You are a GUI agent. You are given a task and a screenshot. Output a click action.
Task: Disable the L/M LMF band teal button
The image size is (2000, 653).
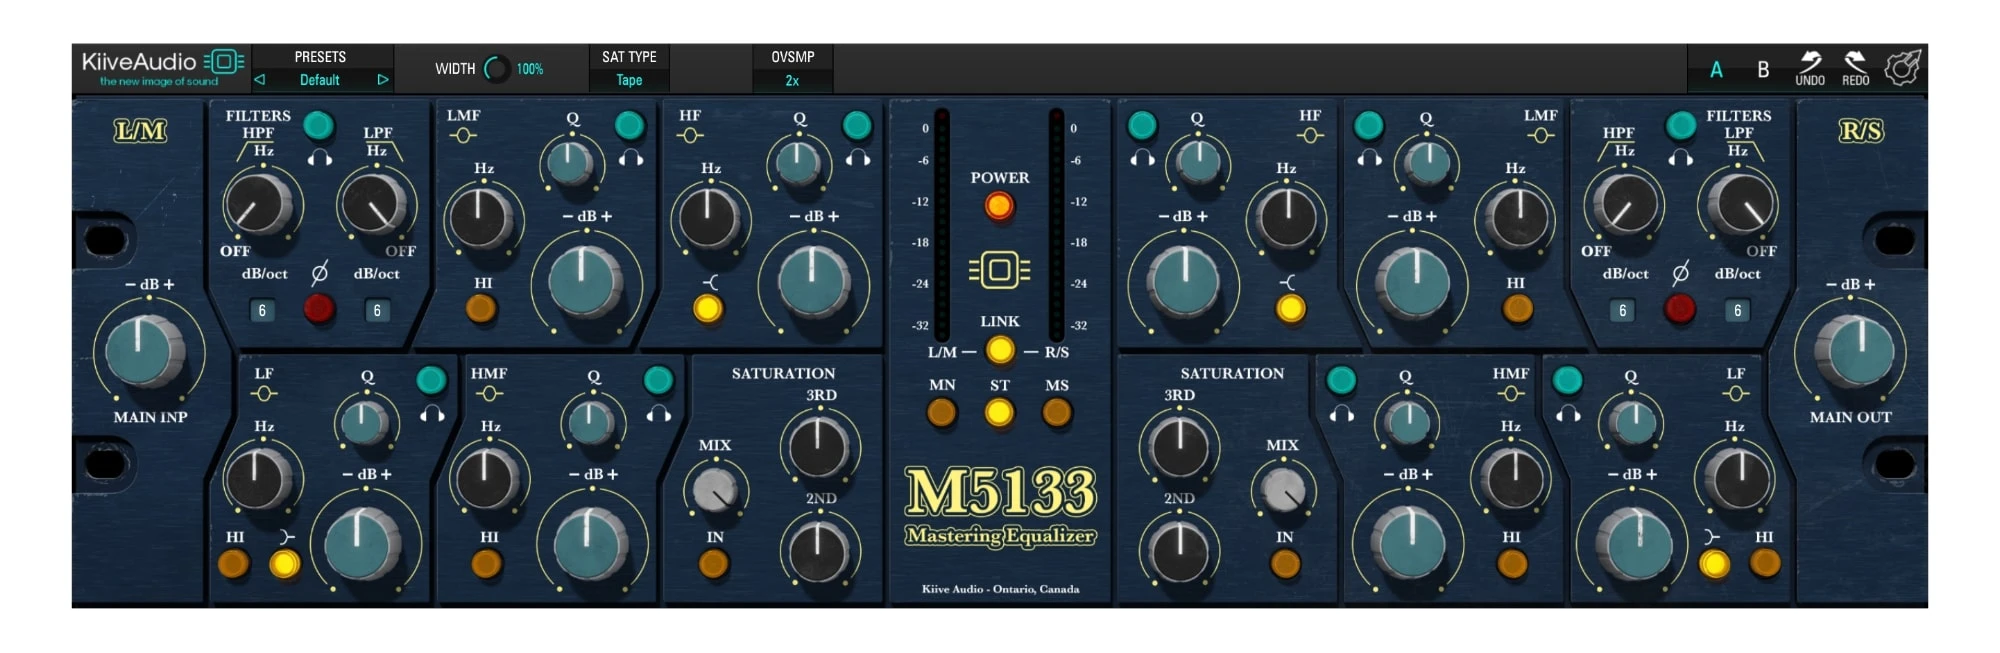629,125
